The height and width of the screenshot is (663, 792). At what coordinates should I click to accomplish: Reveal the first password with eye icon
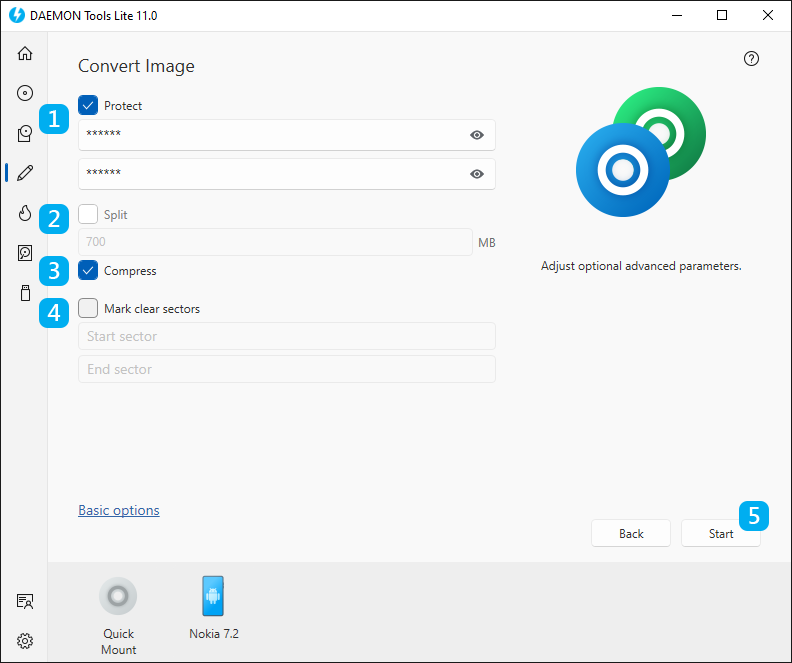[x=477, y=135]
